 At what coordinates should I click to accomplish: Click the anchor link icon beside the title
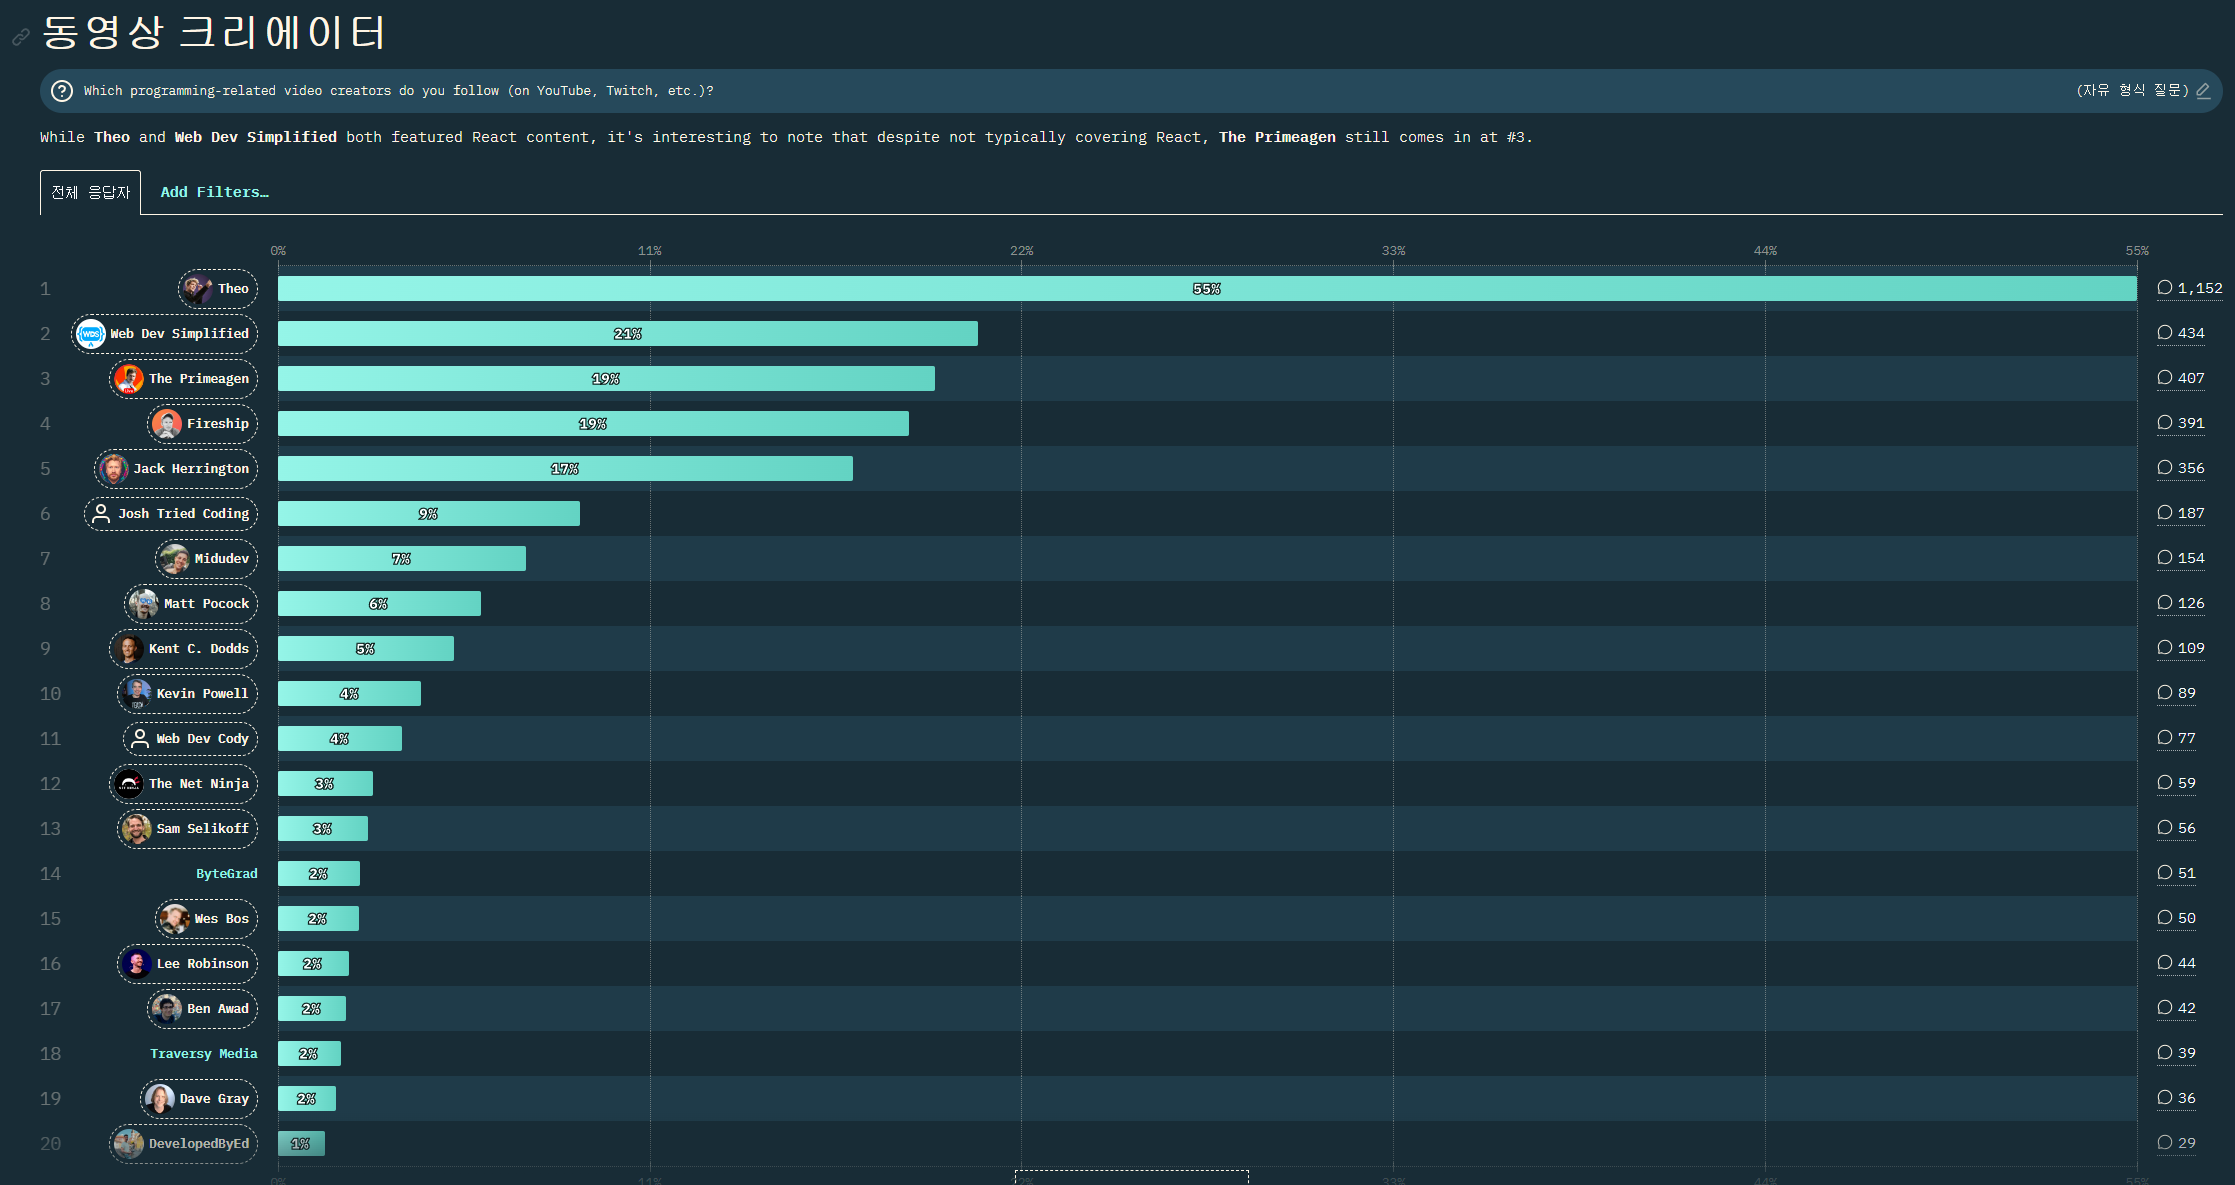(20, 37)
